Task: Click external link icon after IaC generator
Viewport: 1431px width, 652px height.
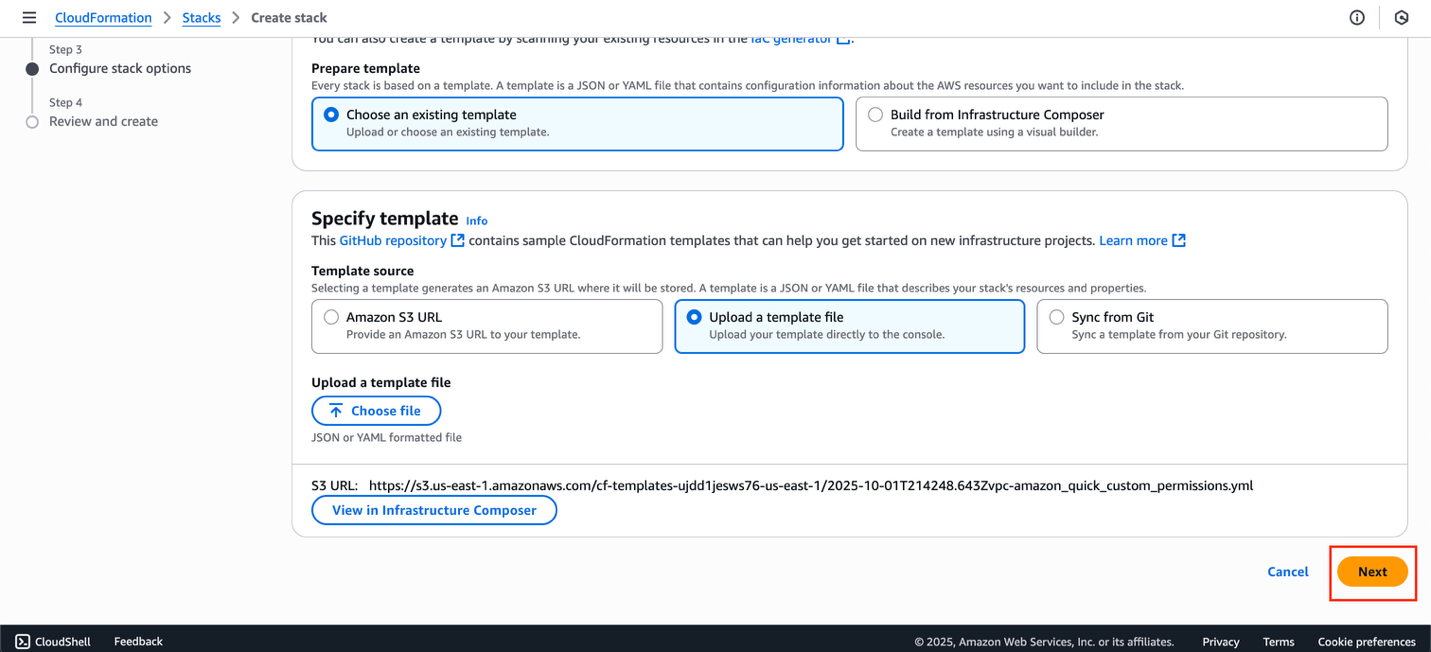Action: pos(843,39)
